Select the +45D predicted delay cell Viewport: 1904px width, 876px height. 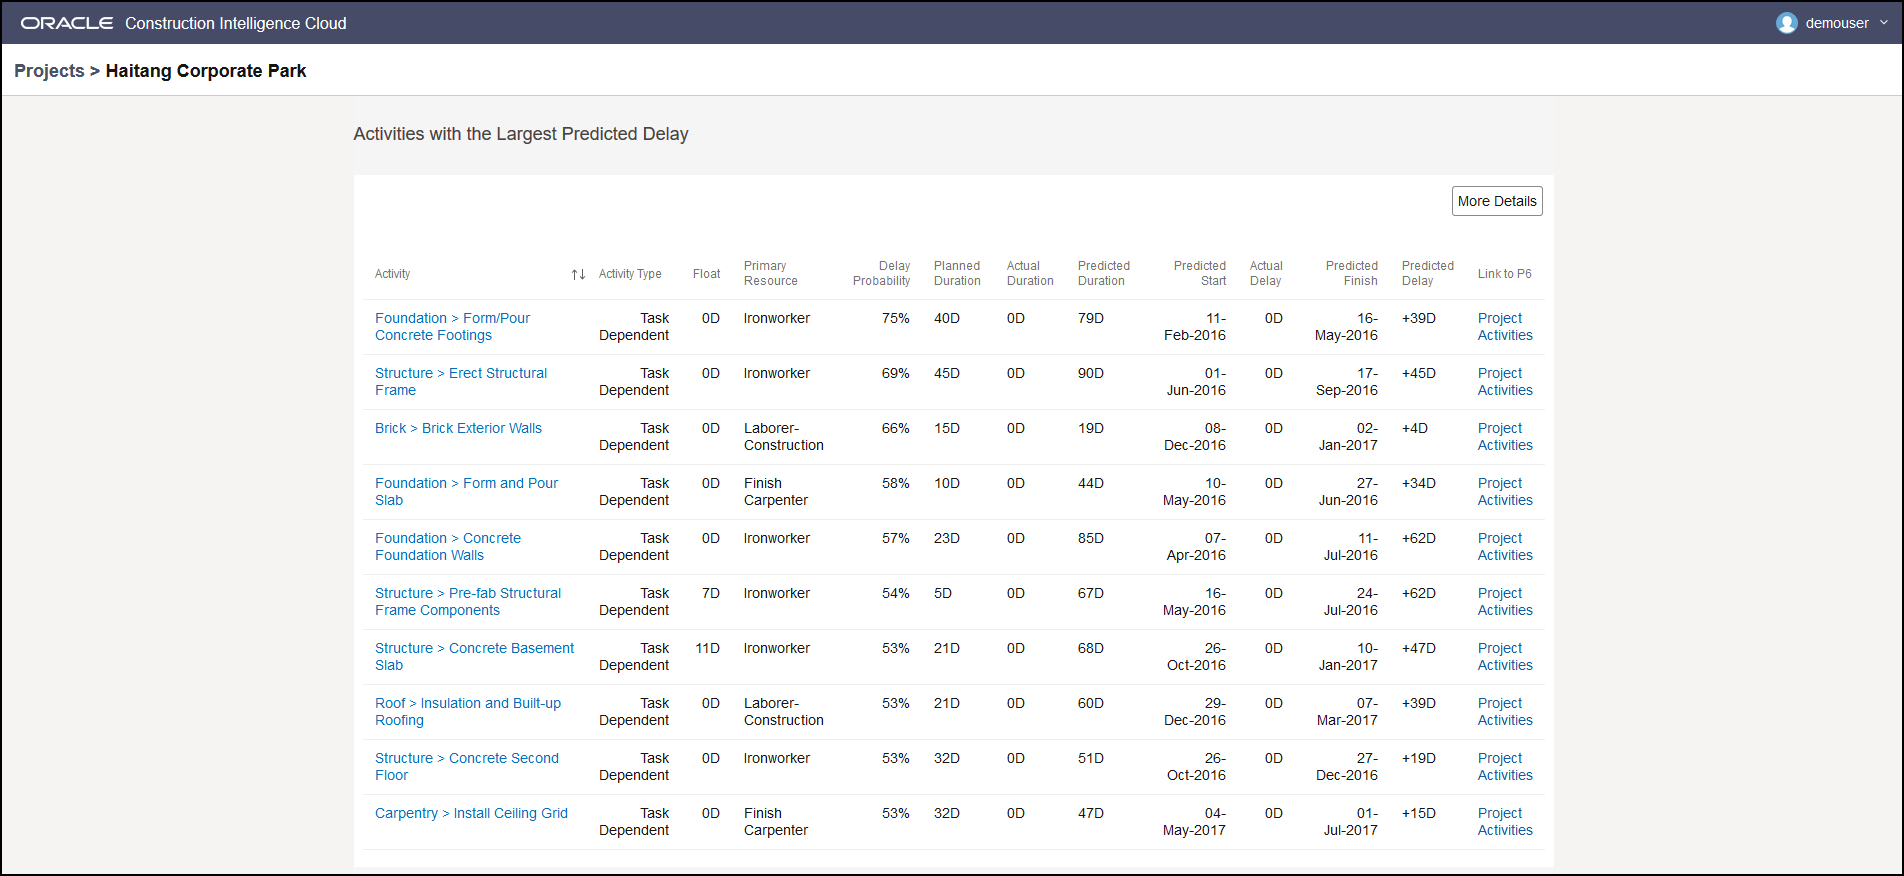pos(1419,373)
